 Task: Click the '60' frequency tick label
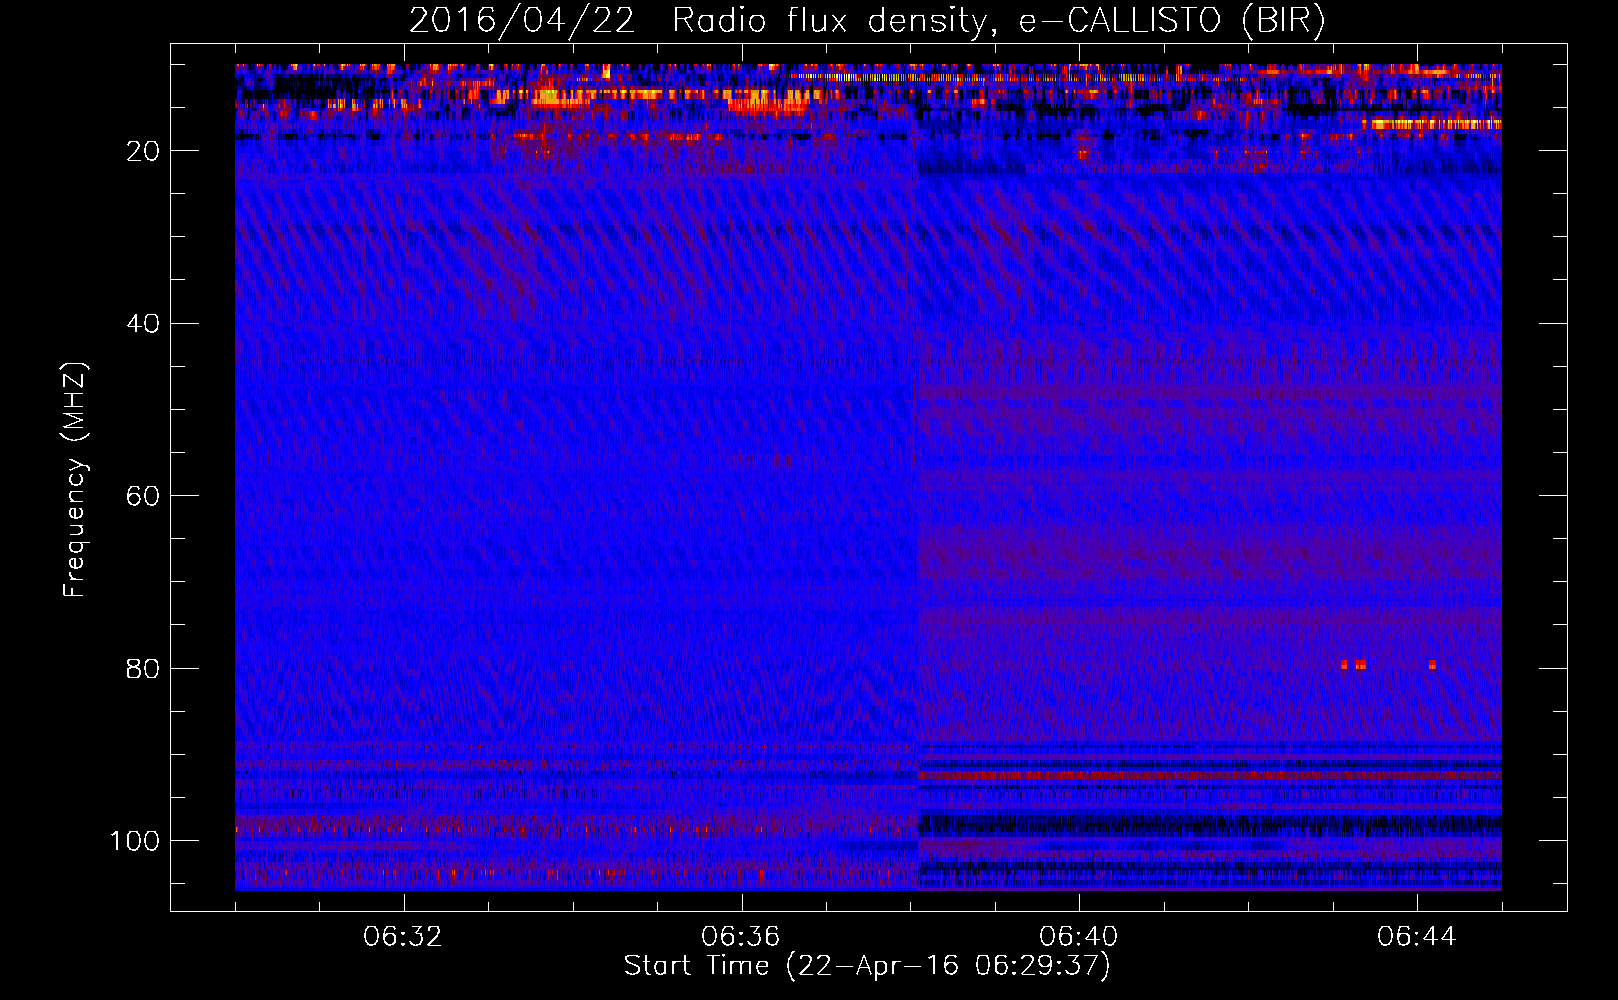(x=143, y=496)
